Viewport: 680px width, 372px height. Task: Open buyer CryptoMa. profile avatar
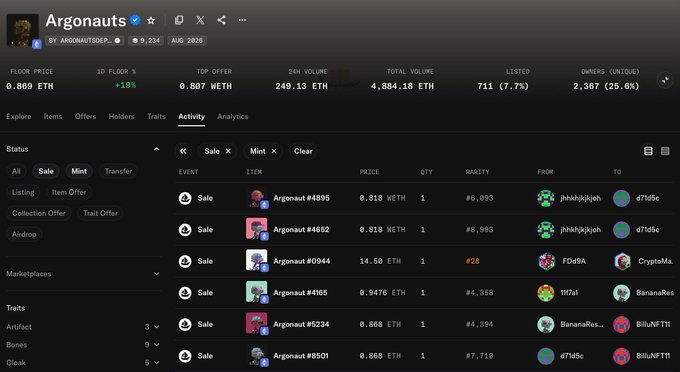(x=622, y=261)
